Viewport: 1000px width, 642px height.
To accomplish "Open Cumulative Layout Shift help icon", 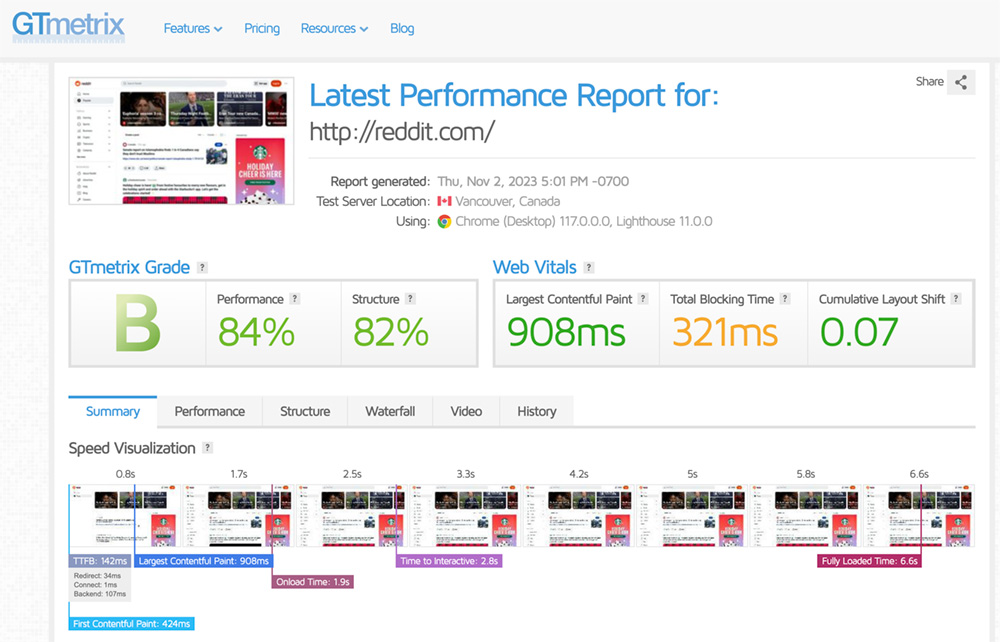I will point(955,298).
